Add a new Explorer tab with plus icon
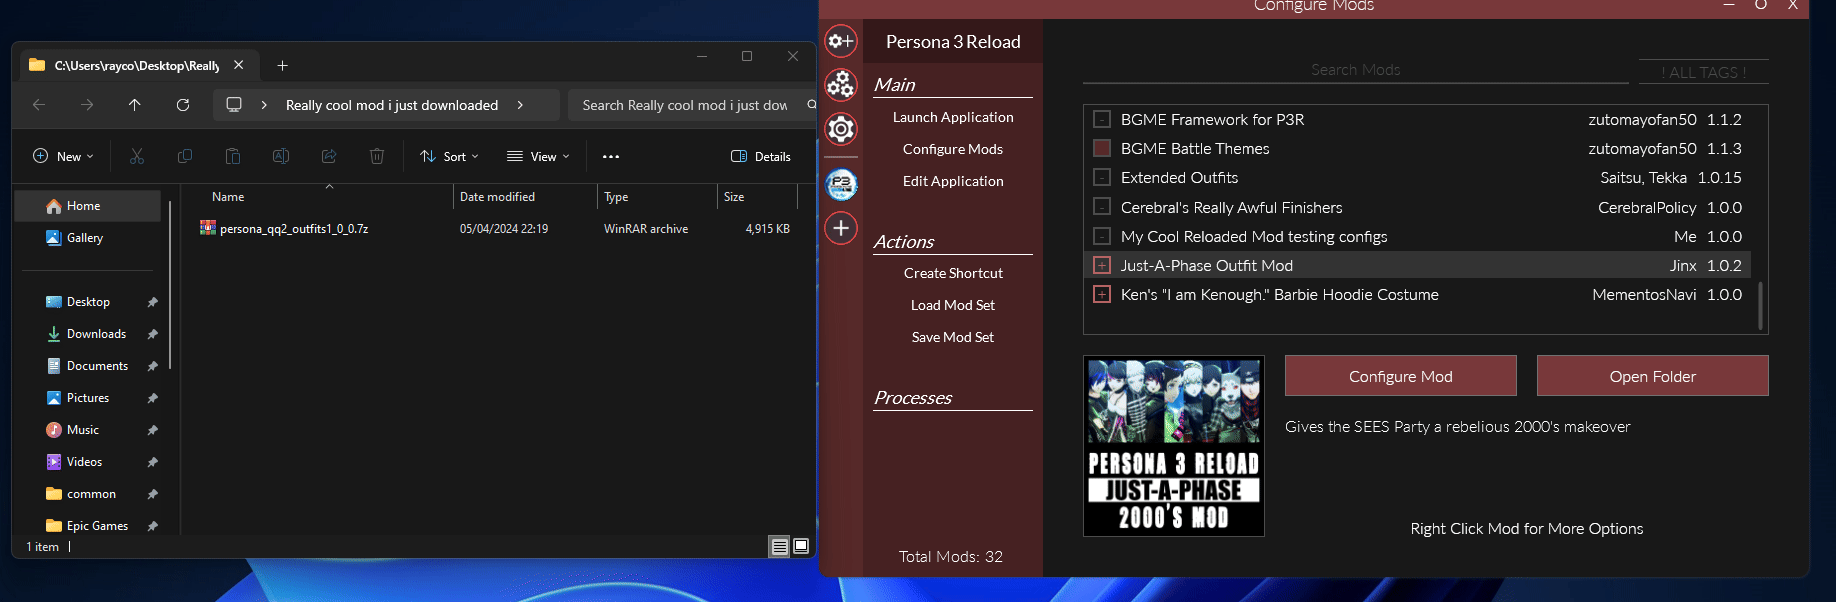This screenshot has width=1836, height=602. (283, 65)
